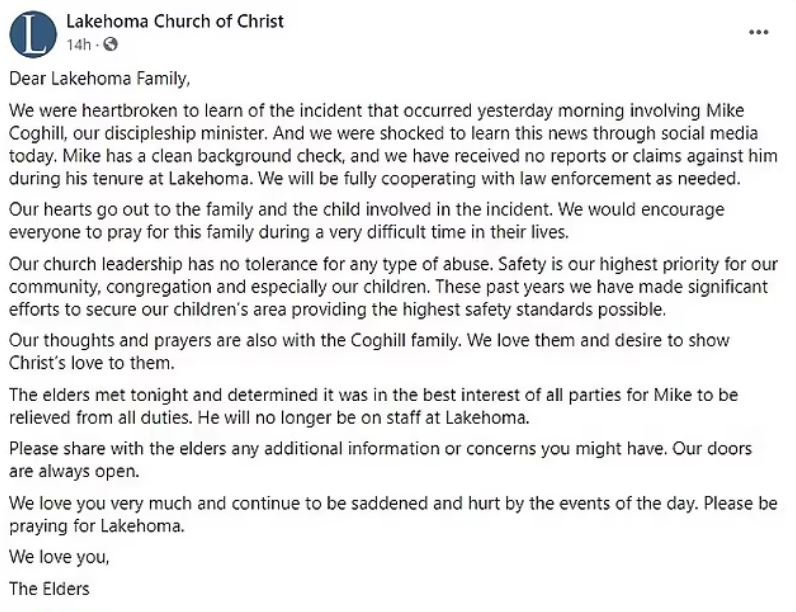Click the paragraph starting "Our hearts go out"

click(367, 221)
